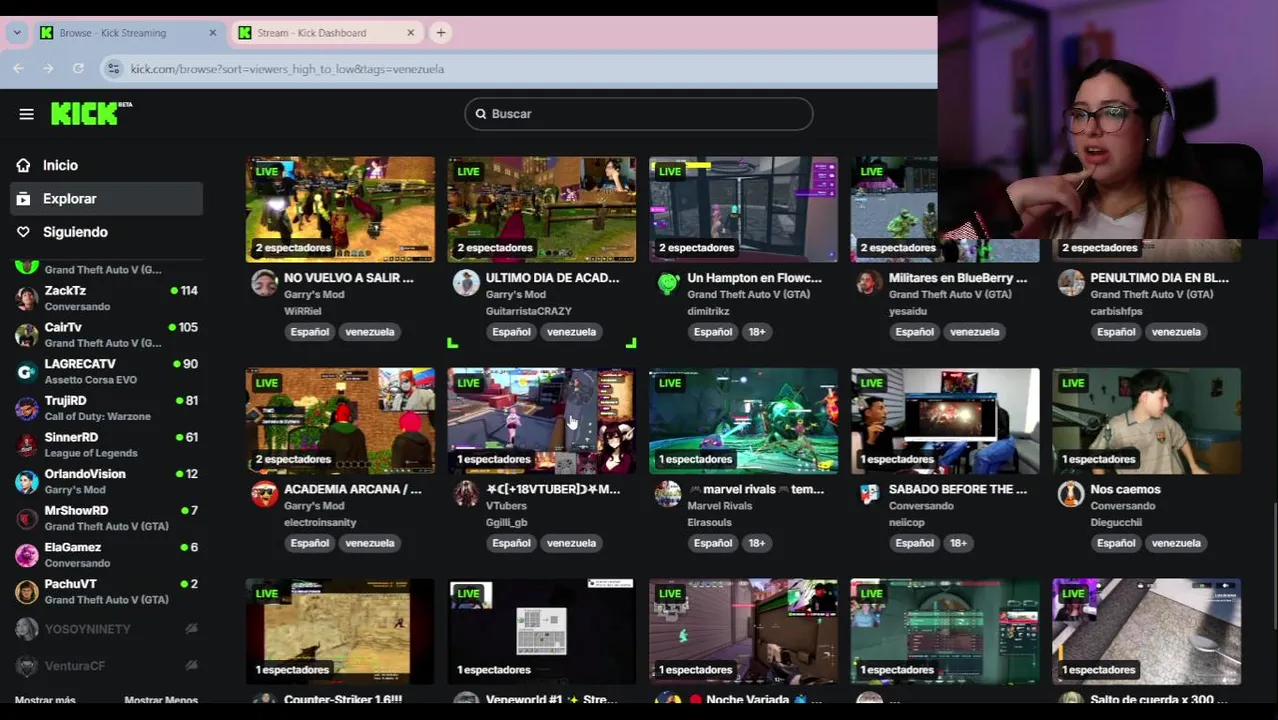The image size is (1278, 720).
Task: Click offline VenturaCF in sidebar
Action: pos(107,666)
